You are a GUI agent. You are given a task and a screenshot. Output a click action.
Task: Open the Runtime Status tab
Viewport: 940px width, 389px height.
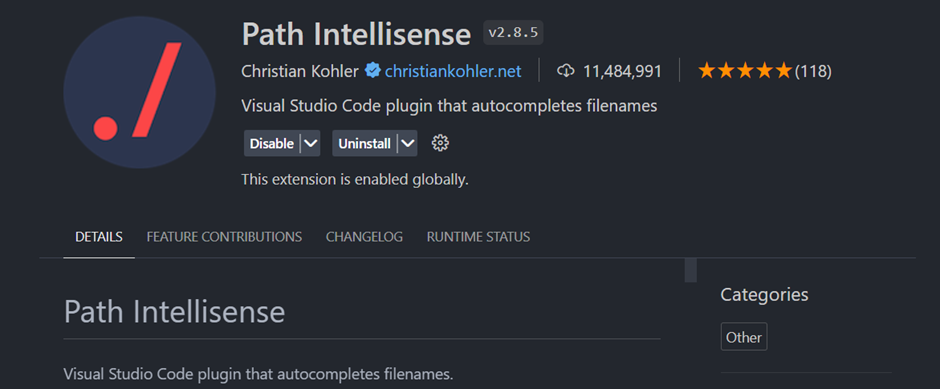478,237
